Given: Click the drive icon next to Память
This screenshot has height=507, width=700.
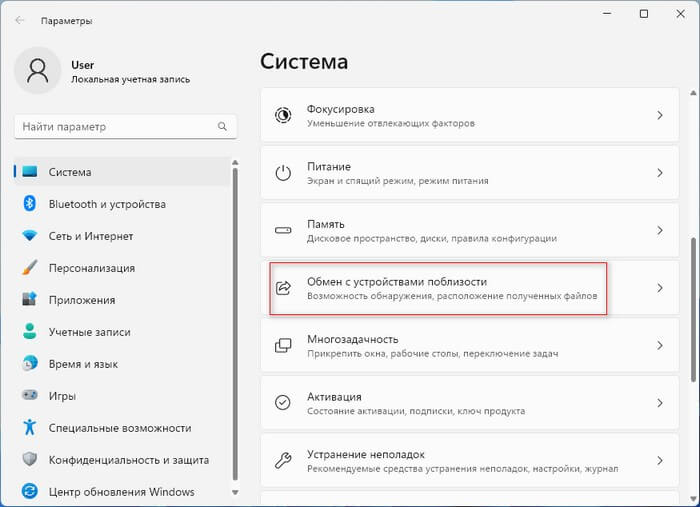Looking at the screenshot, I should point(283,230).
